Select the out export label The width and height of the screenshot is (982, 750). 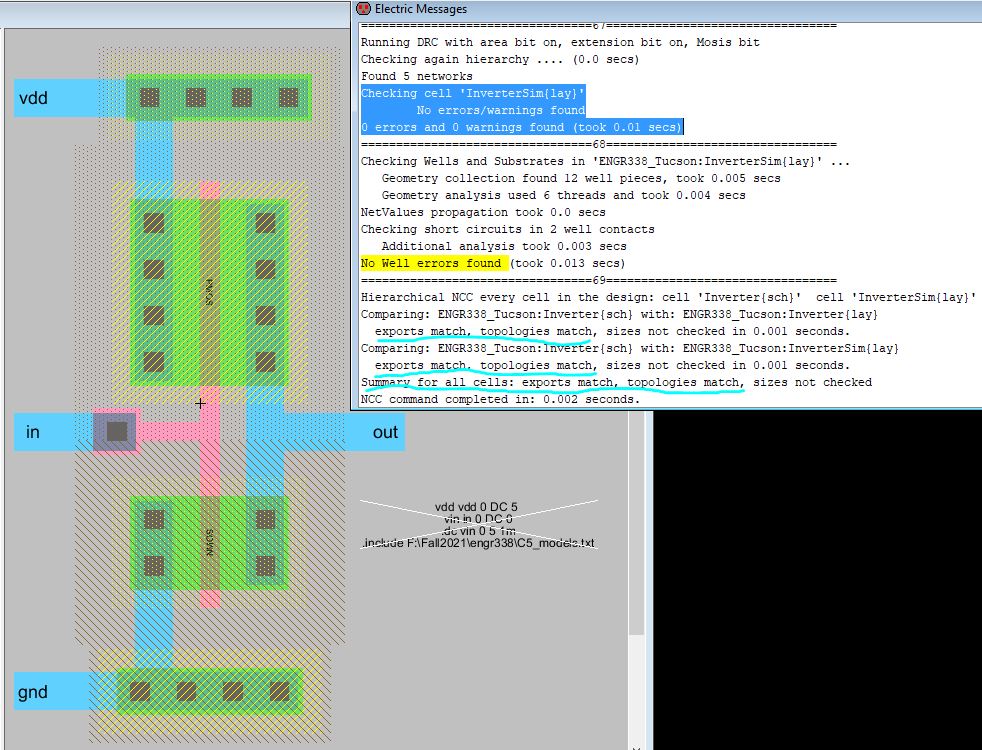385,432
